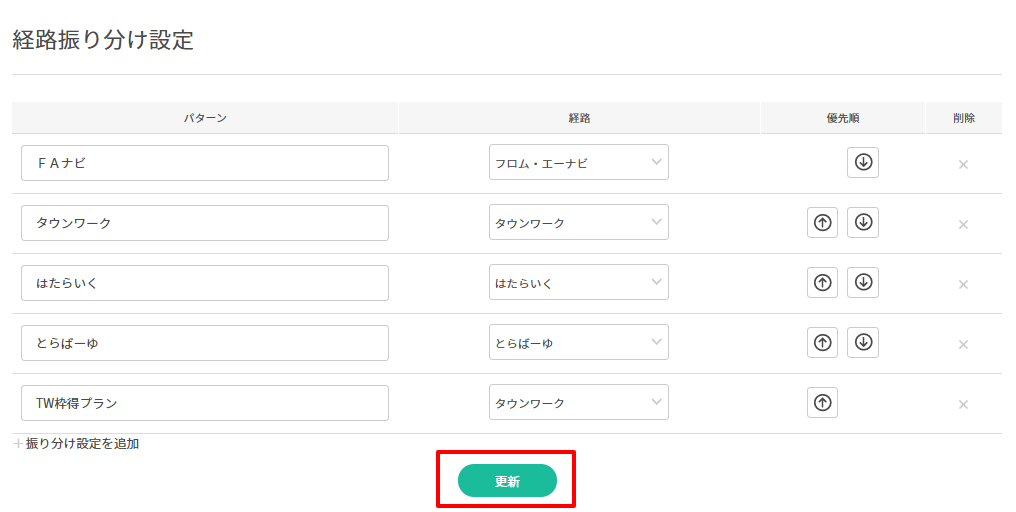This screenshot has height=512, width=1016.
Task: Delete the はたらいく pattern row
Action: click(963, 284)
